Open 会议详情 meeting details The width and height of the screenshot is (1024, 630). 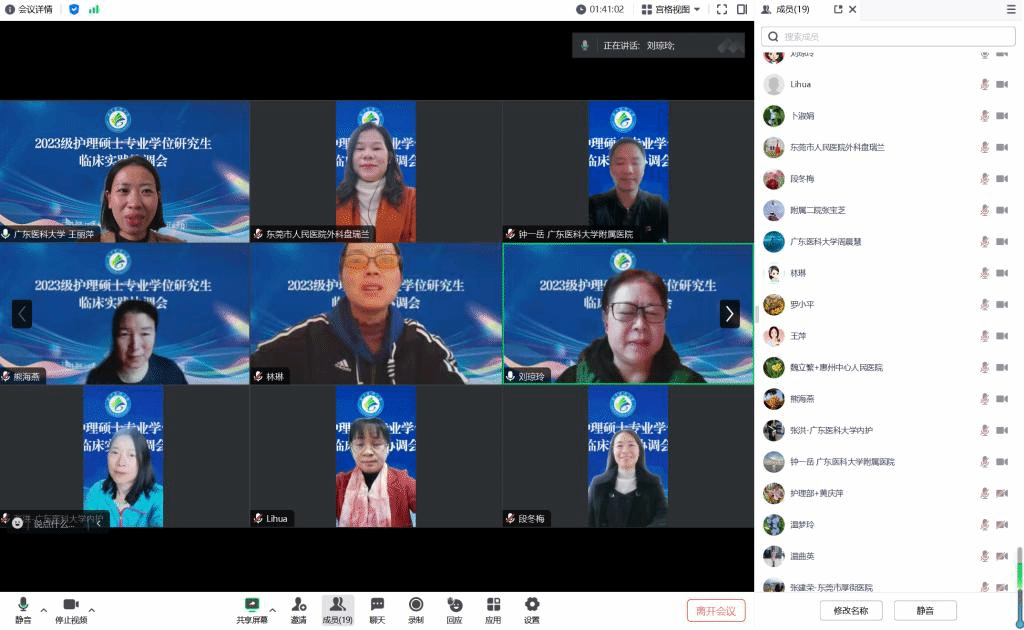tap(29, 9)
